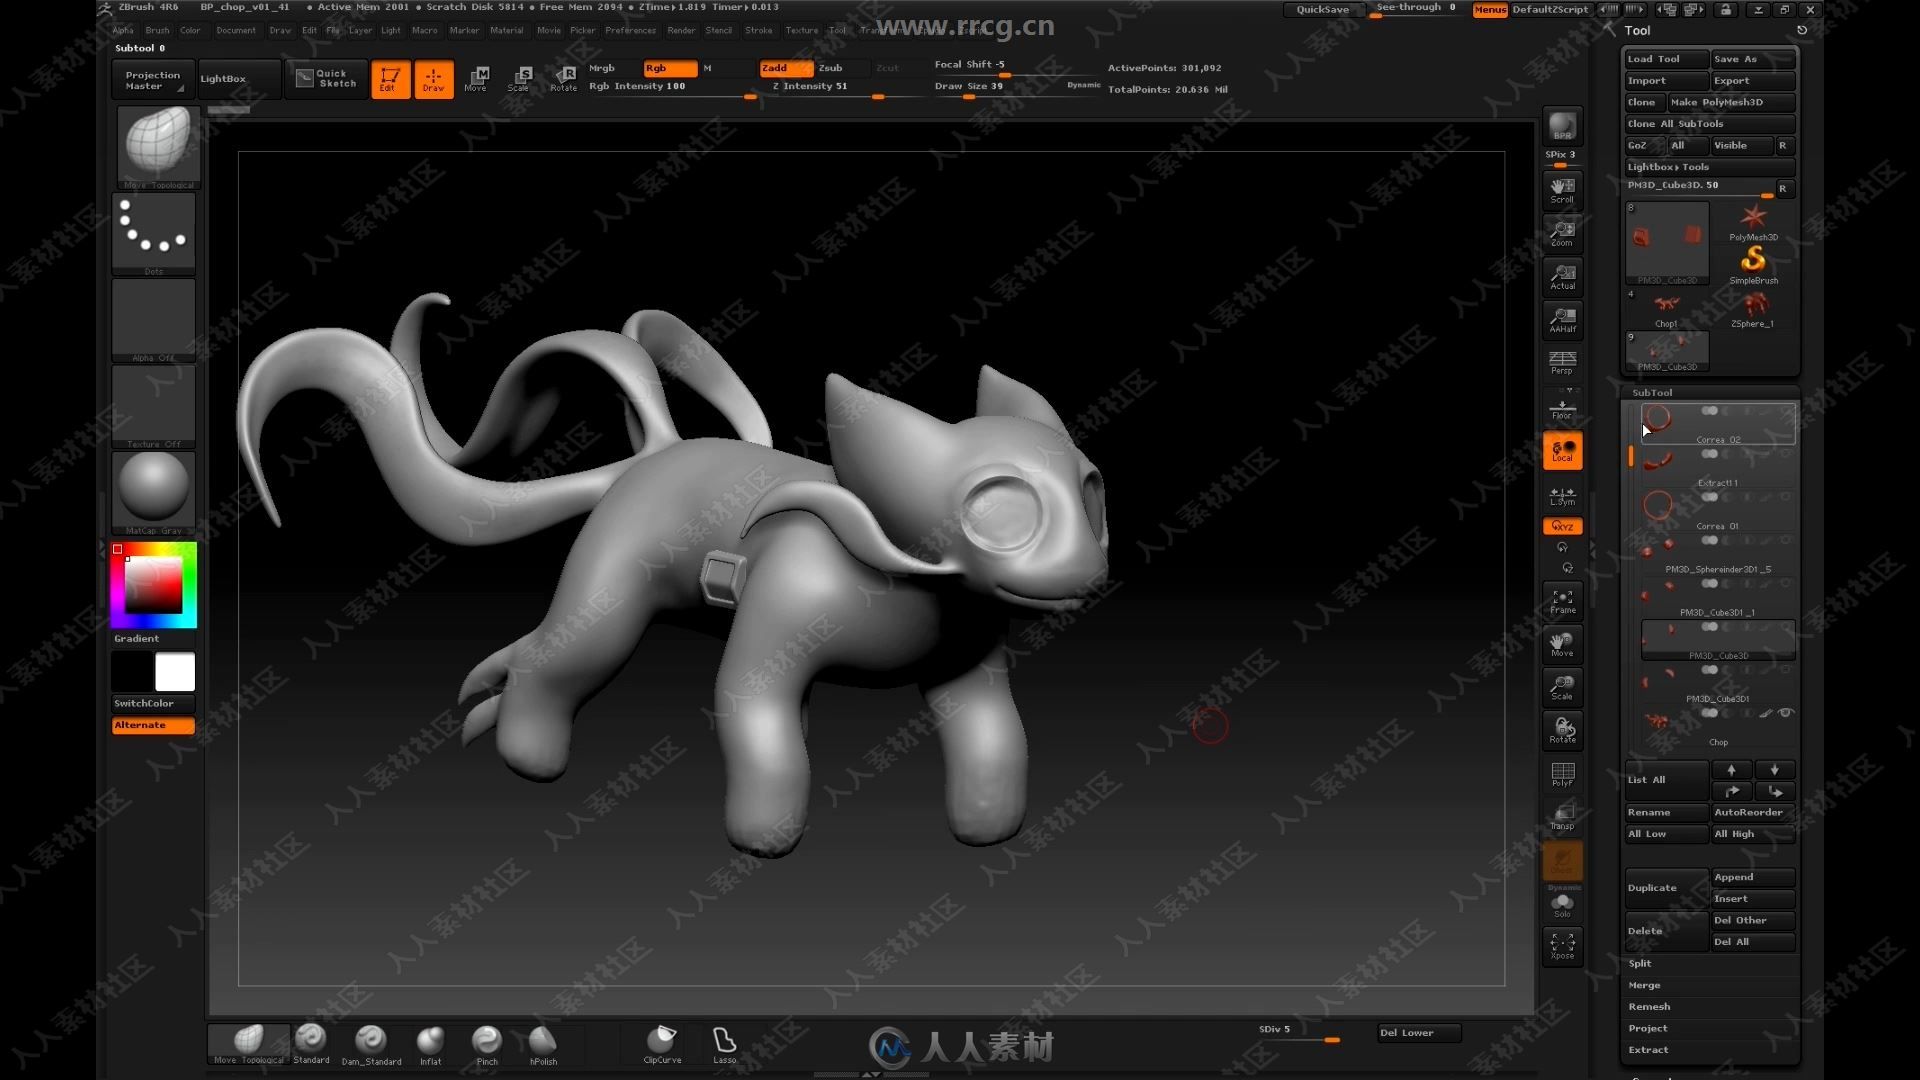
Task: Enable Mrgb paint mode
Action: coord(602,68)
